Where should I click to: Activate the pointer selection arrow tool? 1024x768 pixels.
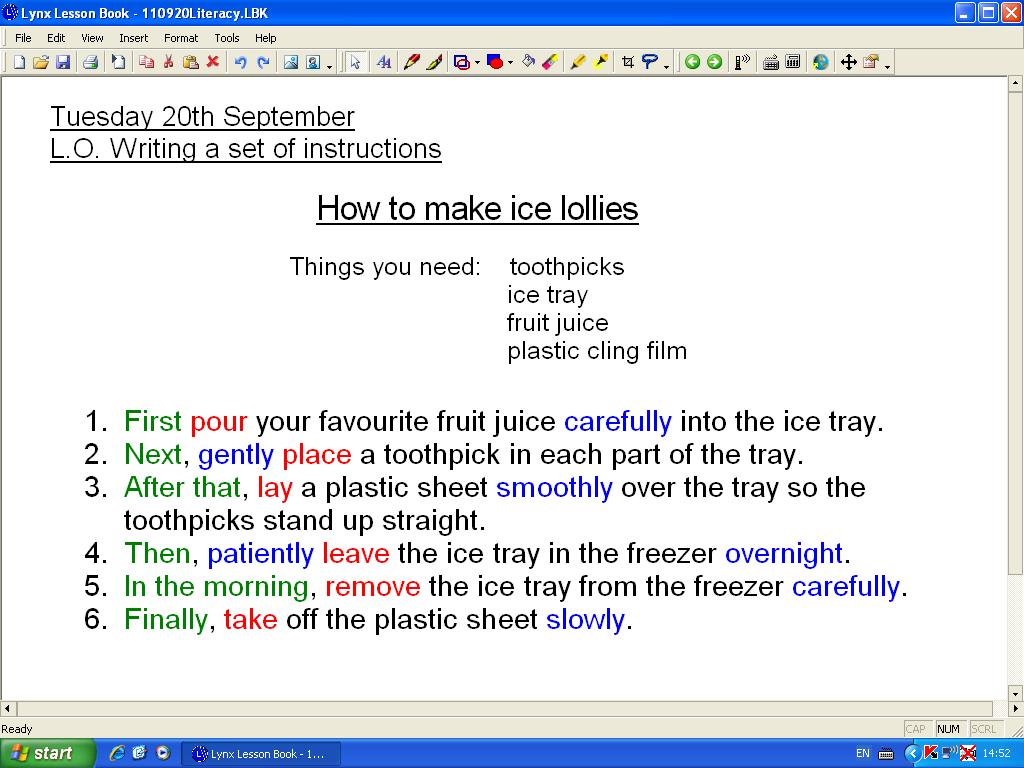click(x=354, y=61)
